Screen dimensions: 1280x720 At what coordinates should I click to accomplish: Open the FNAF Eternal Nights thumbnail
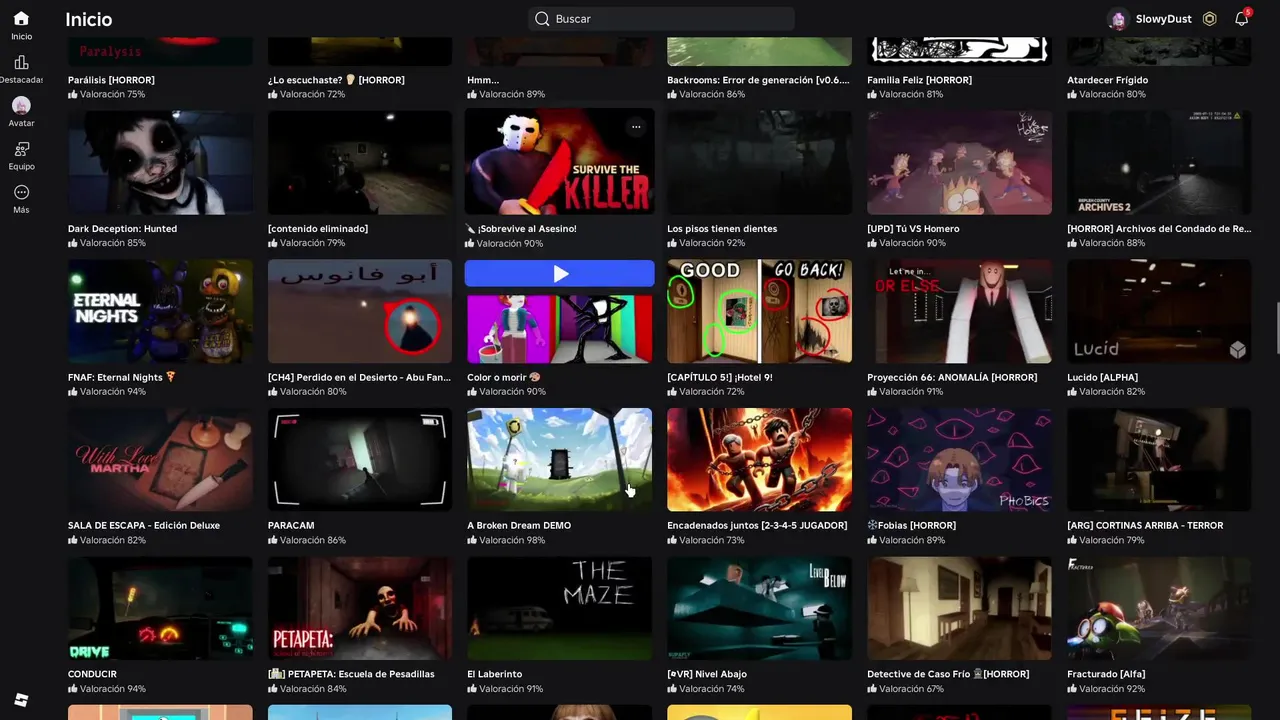pyautogui.click(x=160, y=311)
